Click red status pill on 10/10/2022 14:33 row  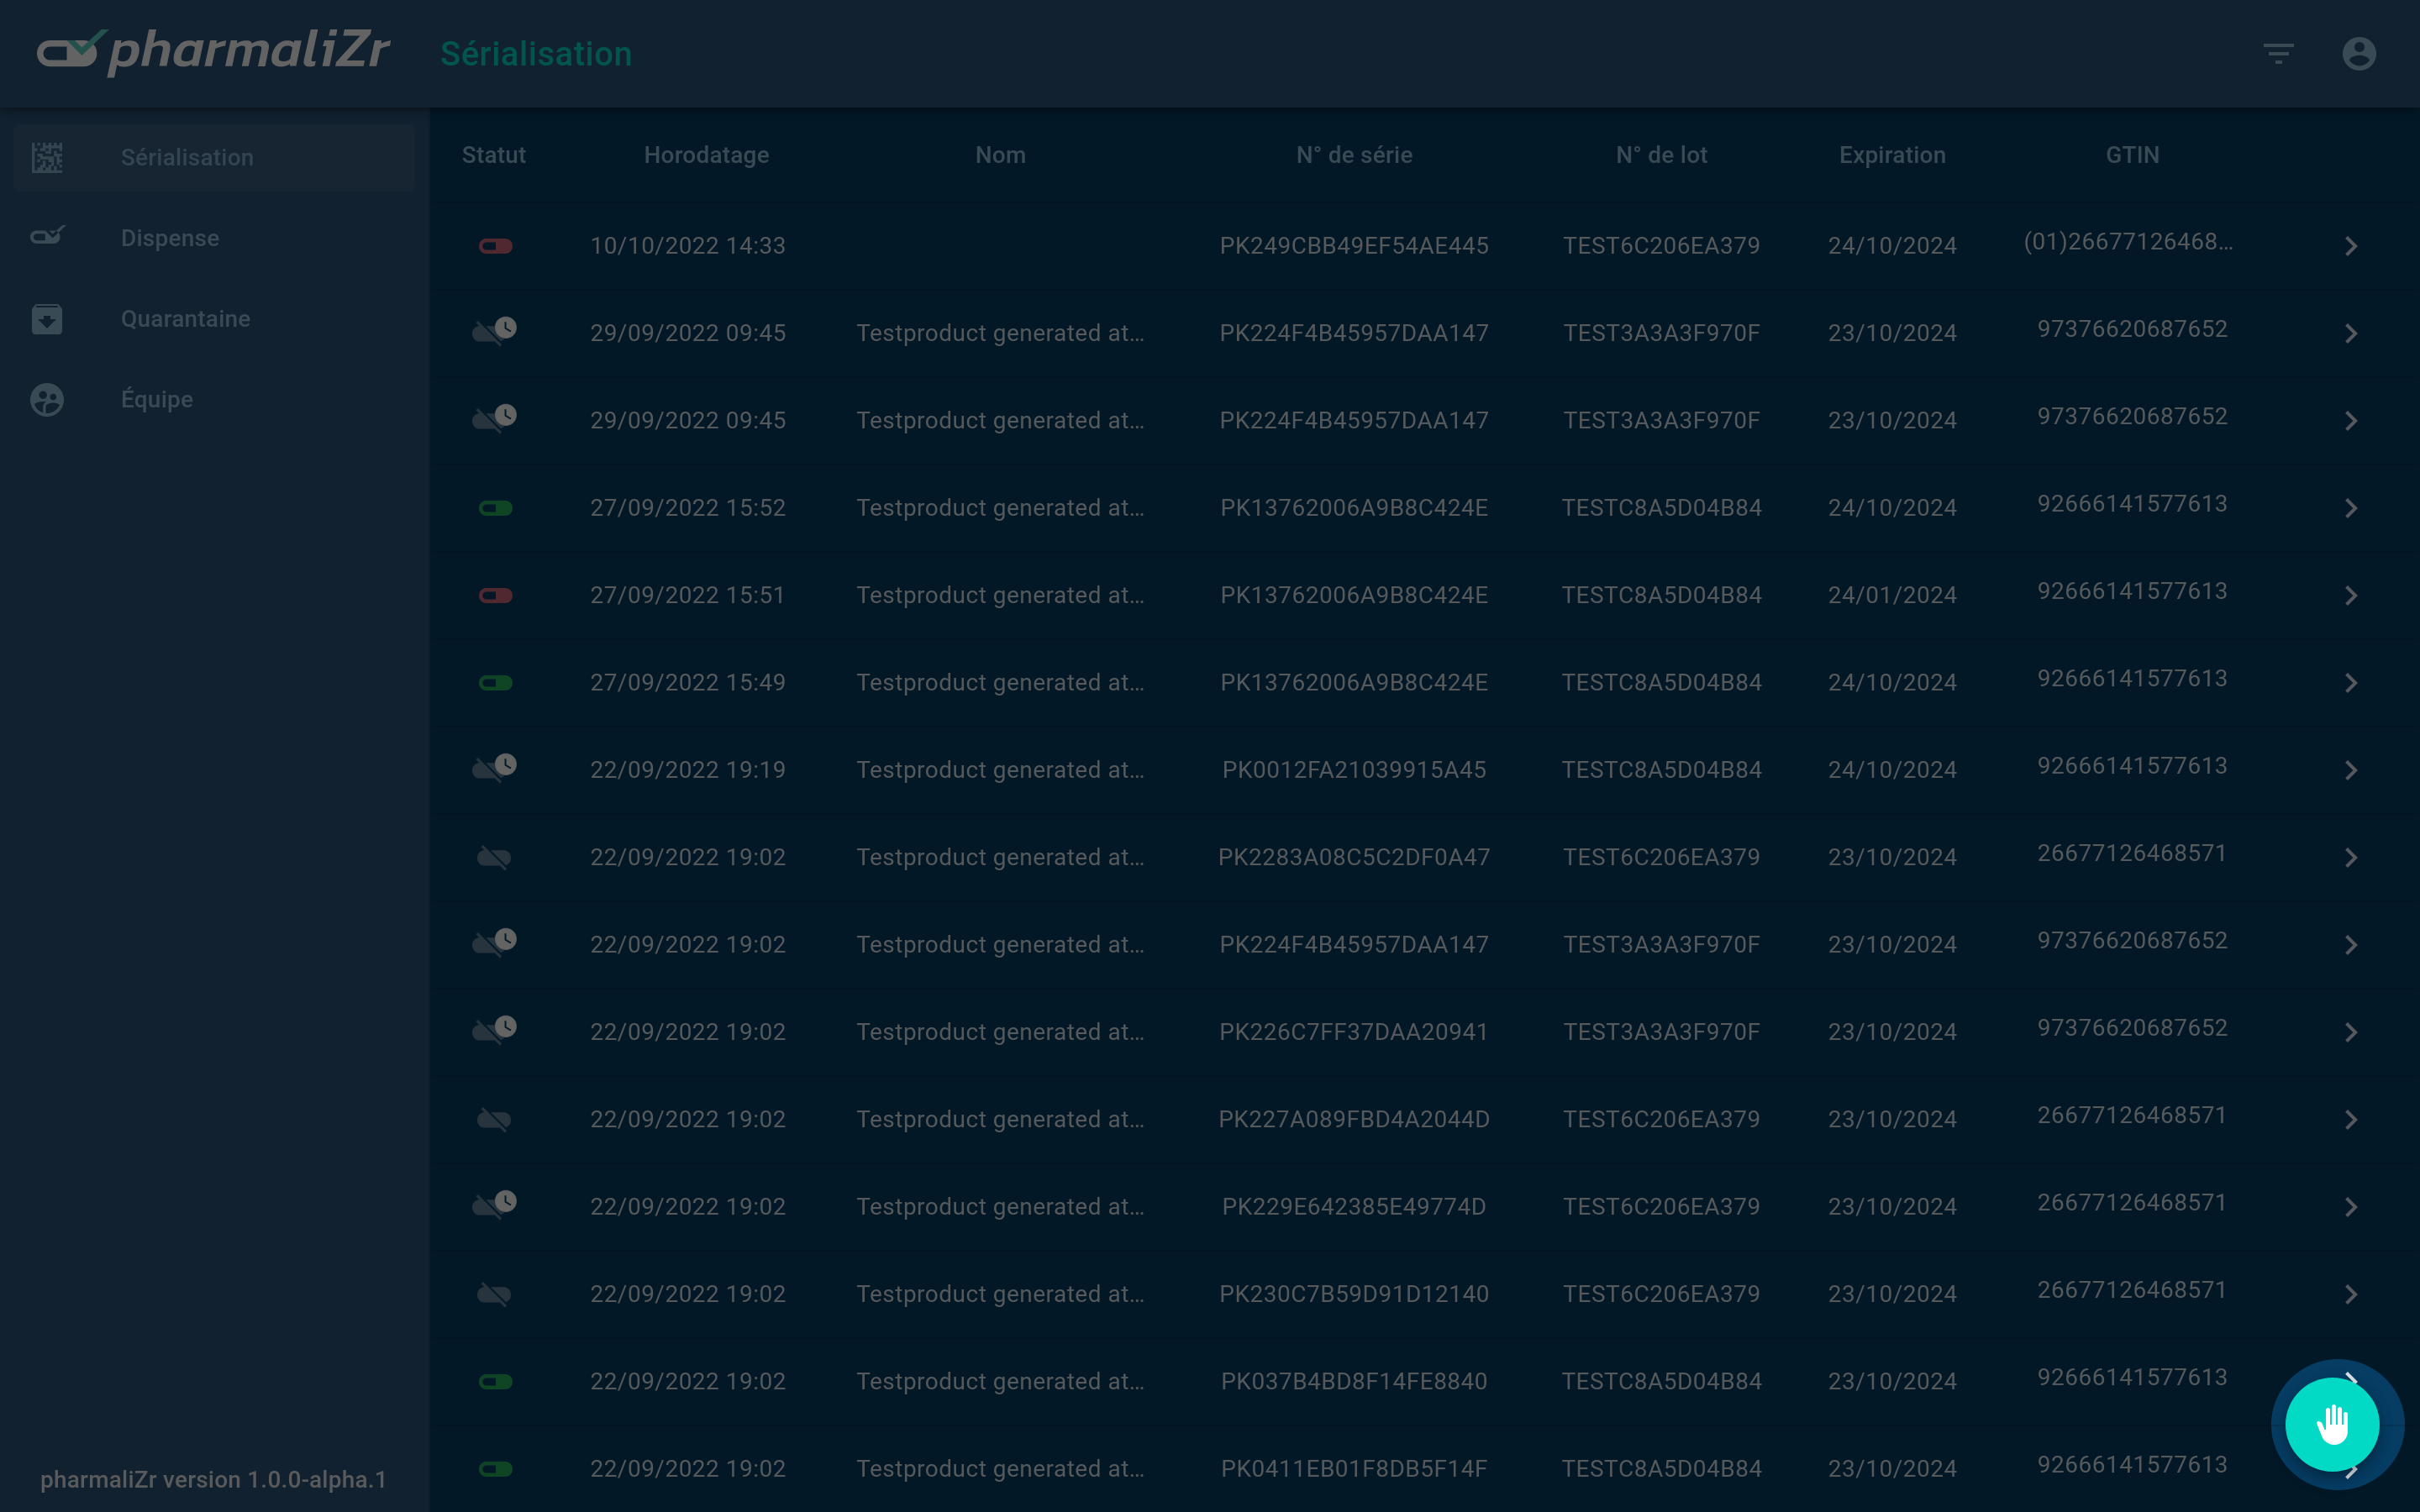click(495, 246)
